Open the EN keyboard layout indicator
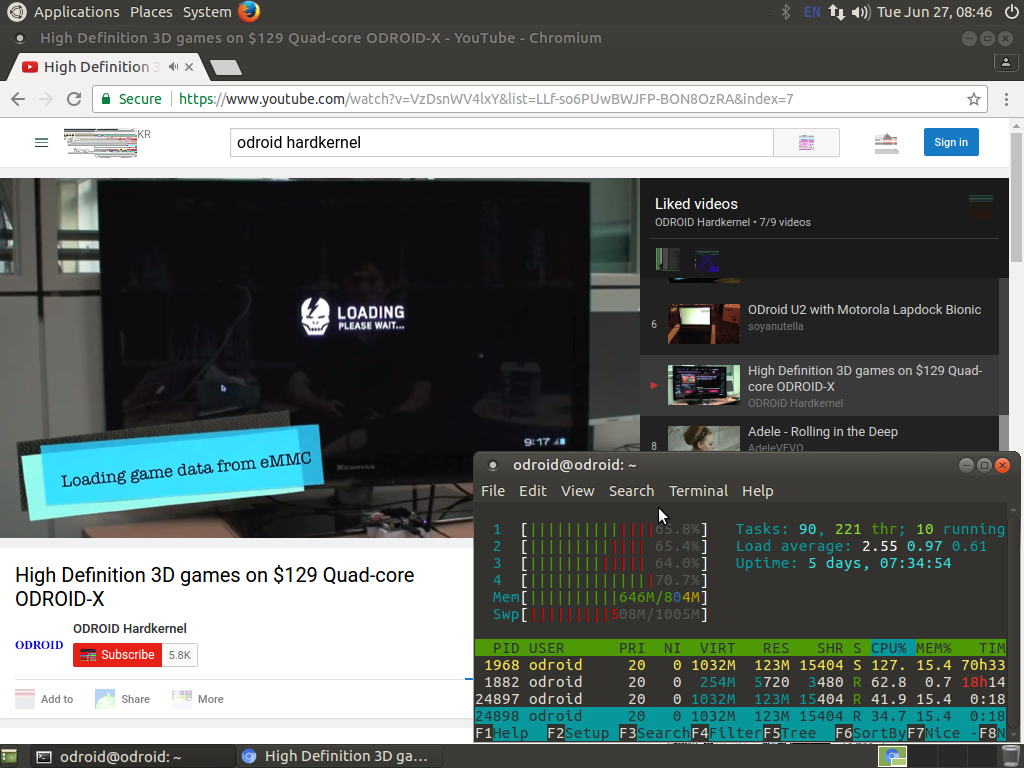This screenshot has width=1024, height=768. point(812,12)
